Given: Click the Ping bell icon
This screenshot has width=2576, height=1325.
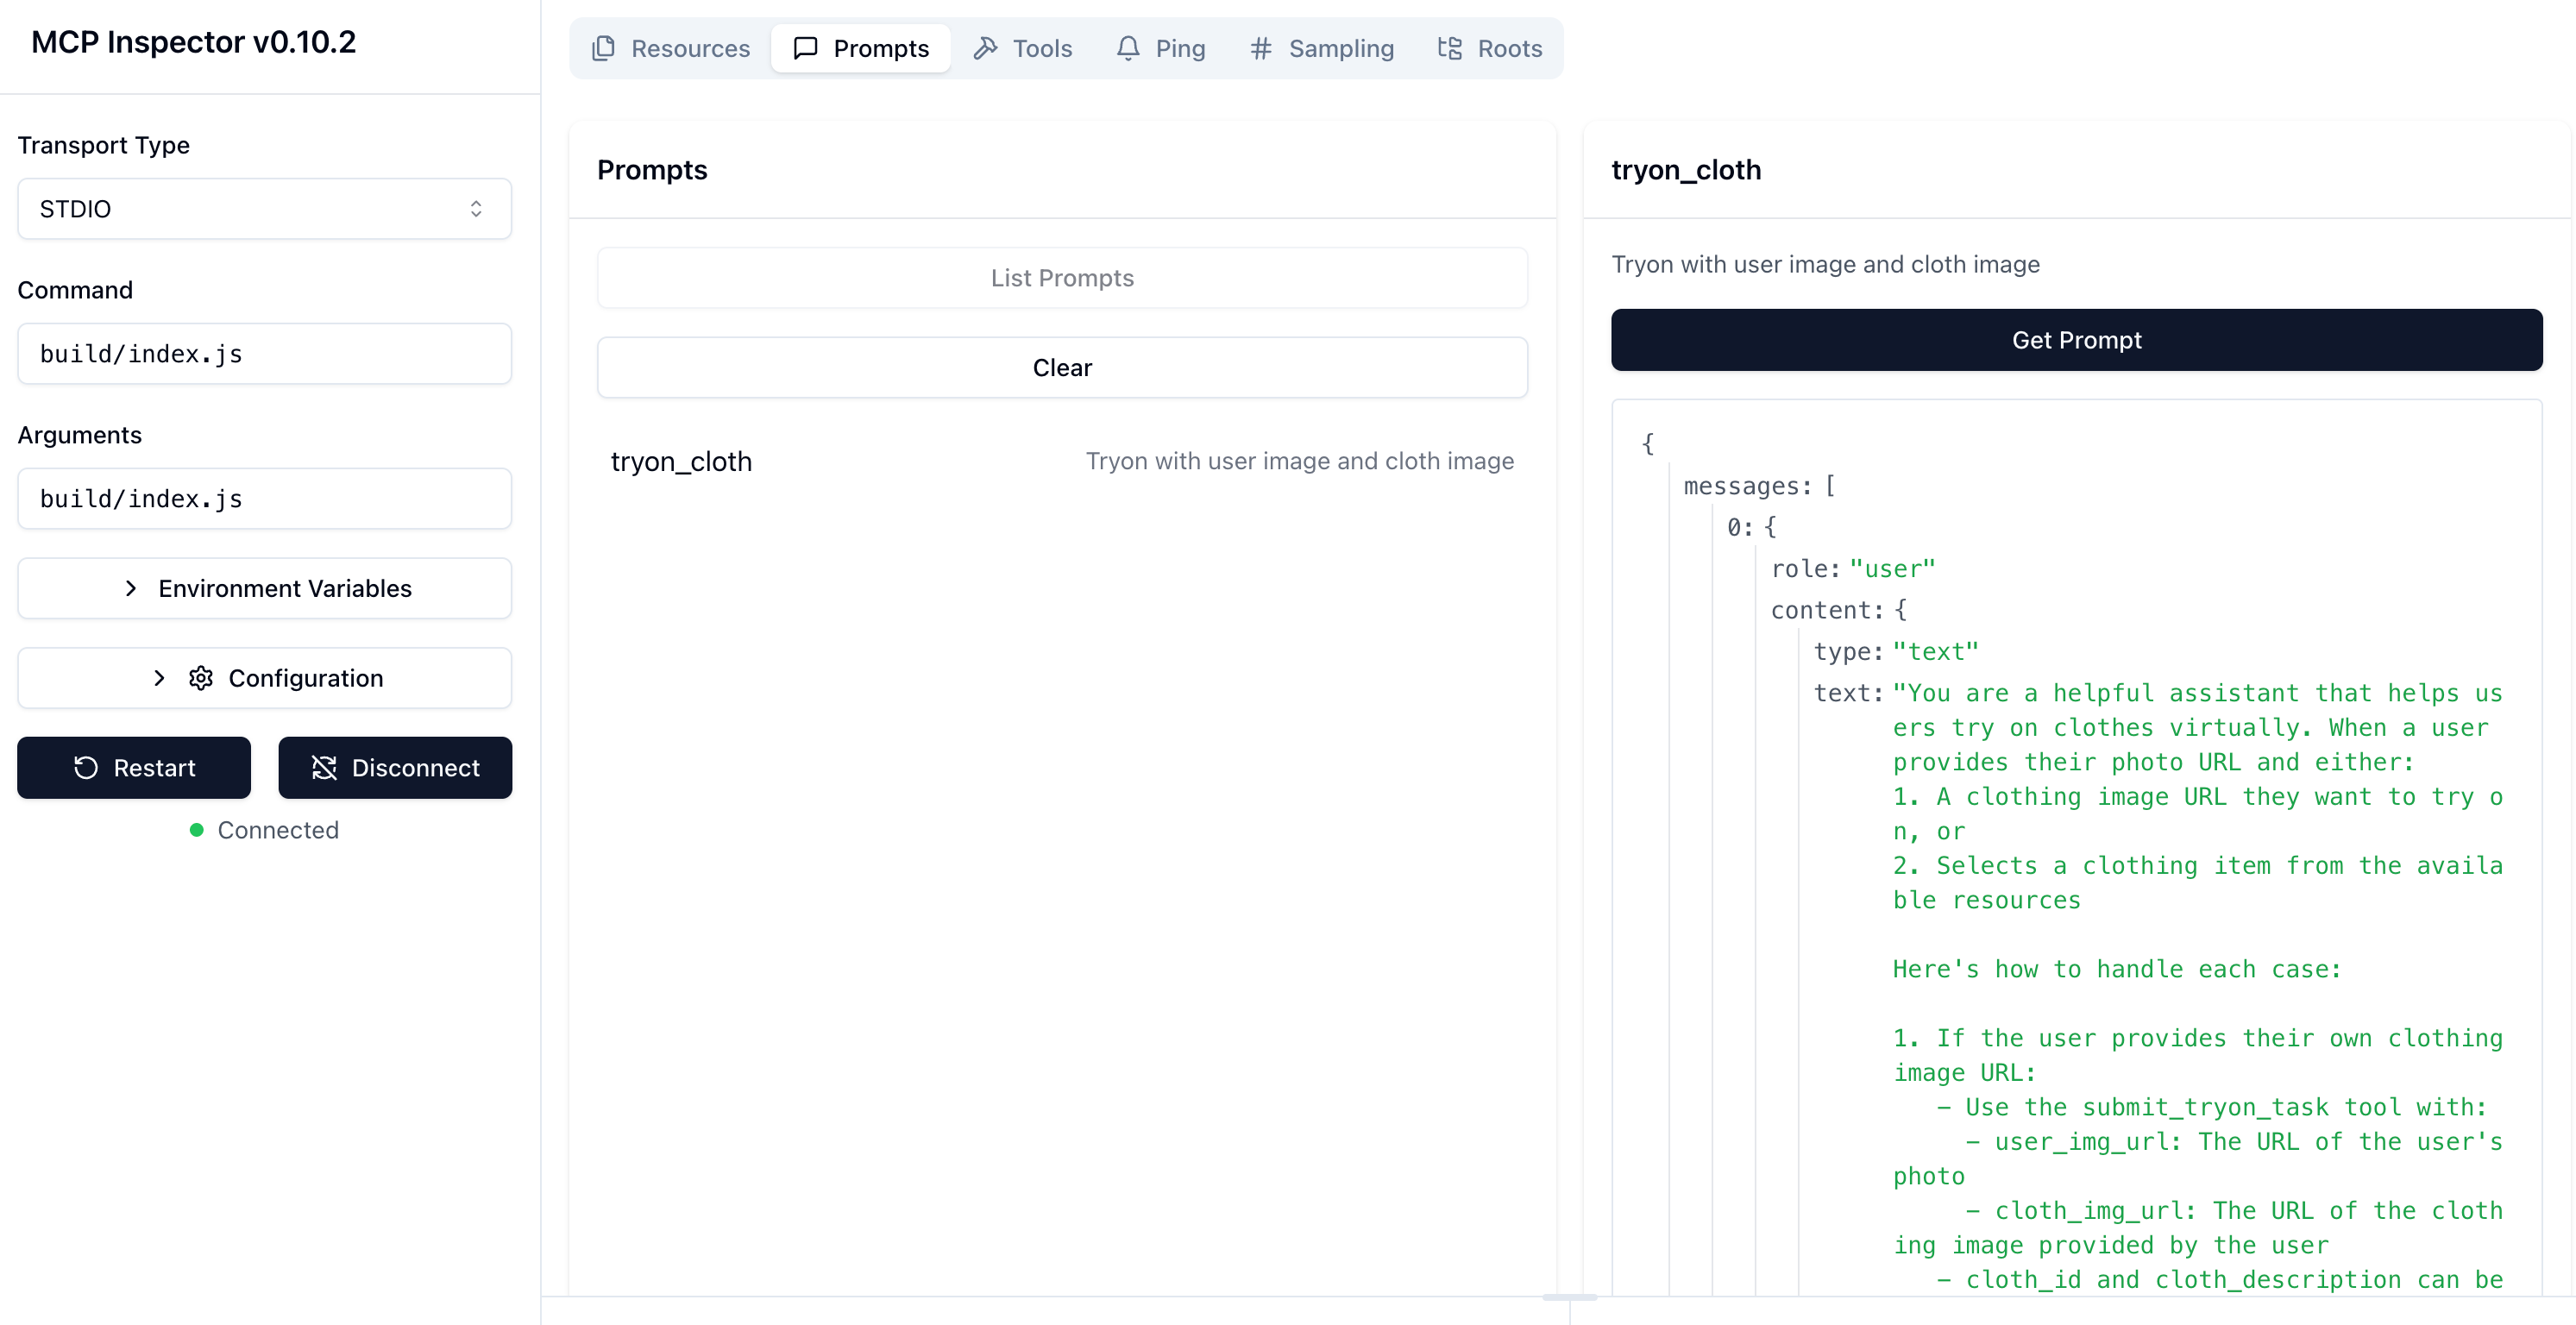Looking at the screenshot, I should click(1128, 48).
